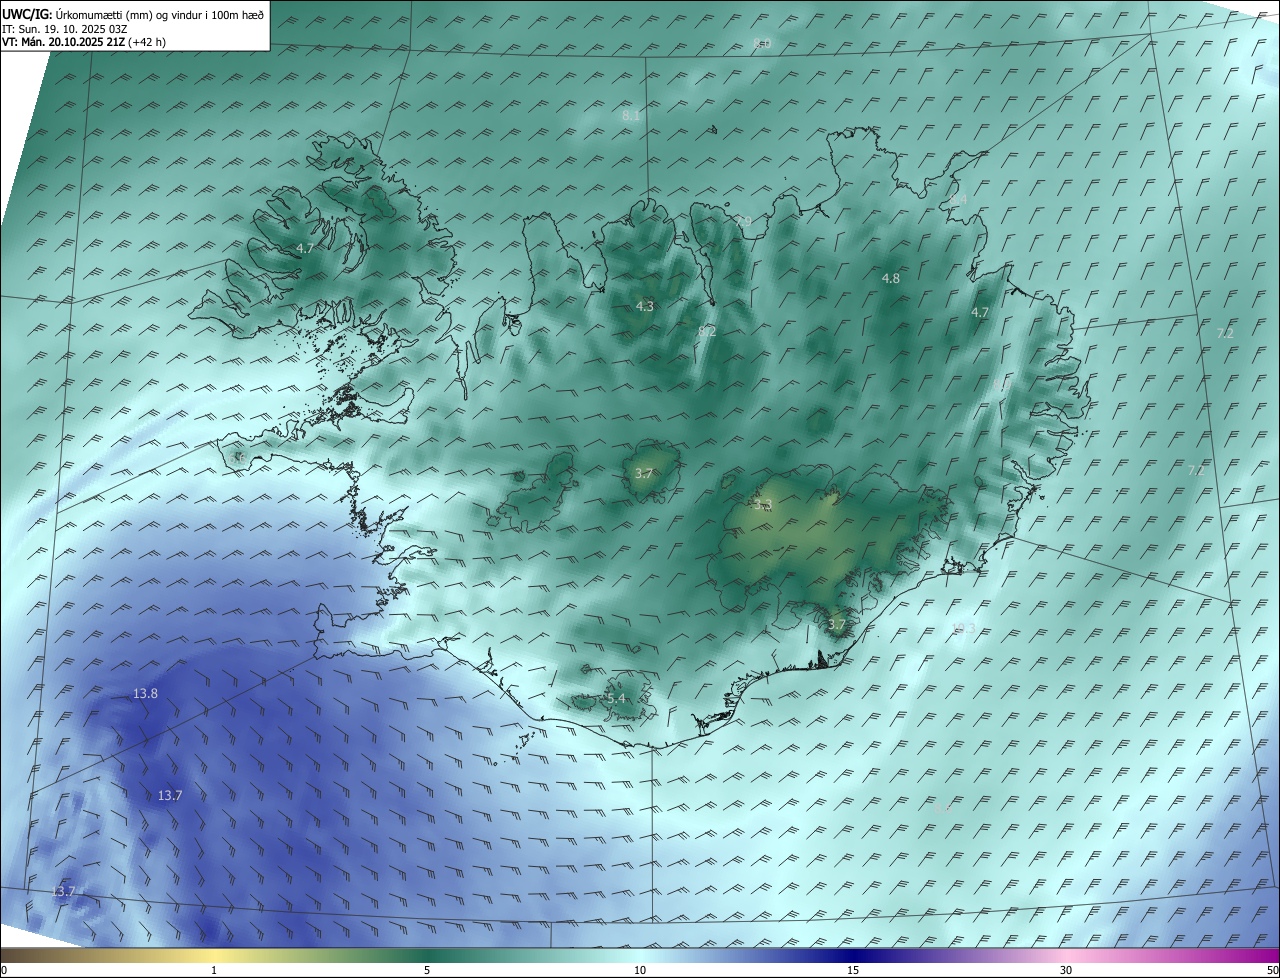This screenshot has height=978, width=1280.
Task: Click the '30' tick label on the color scale
Action: click(1066, 970)
